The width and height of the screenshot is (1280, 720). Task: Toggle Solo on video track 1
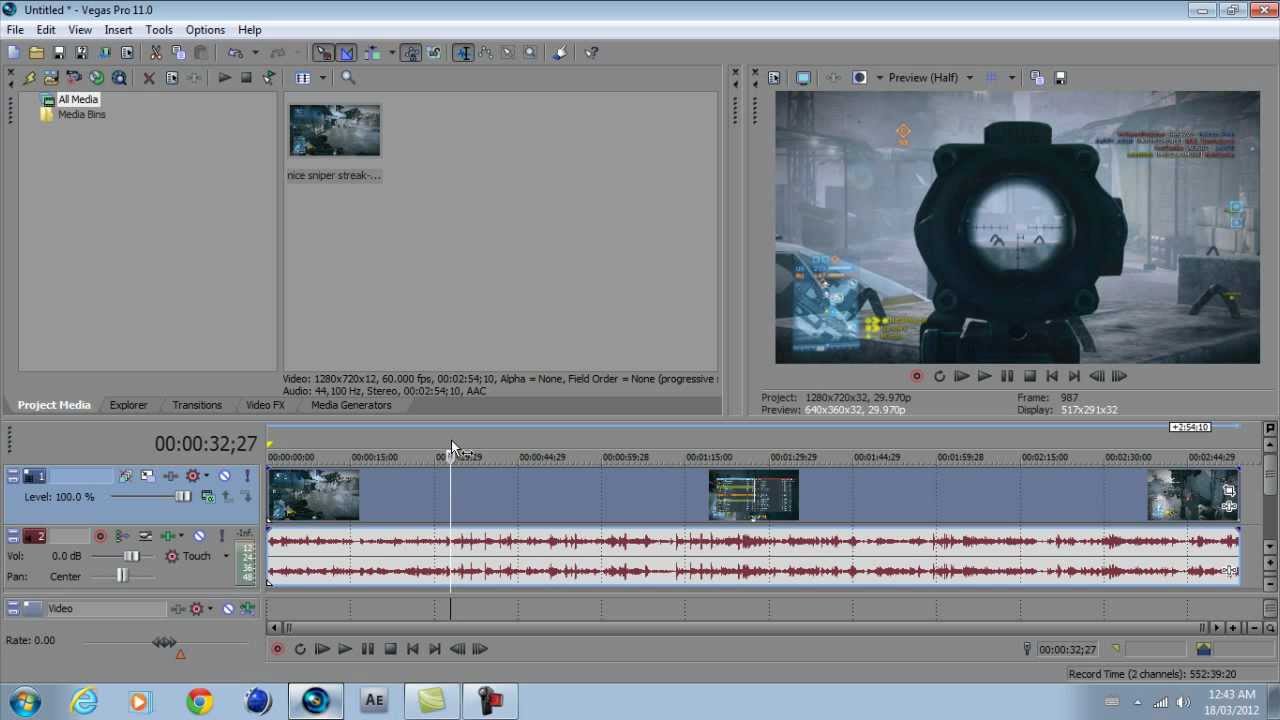[247, 476]
